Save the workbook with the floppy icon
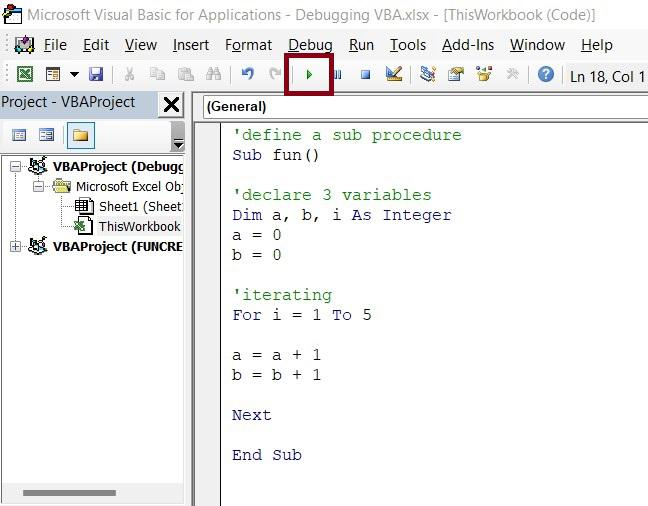648x506 pixels. (96, 74)
